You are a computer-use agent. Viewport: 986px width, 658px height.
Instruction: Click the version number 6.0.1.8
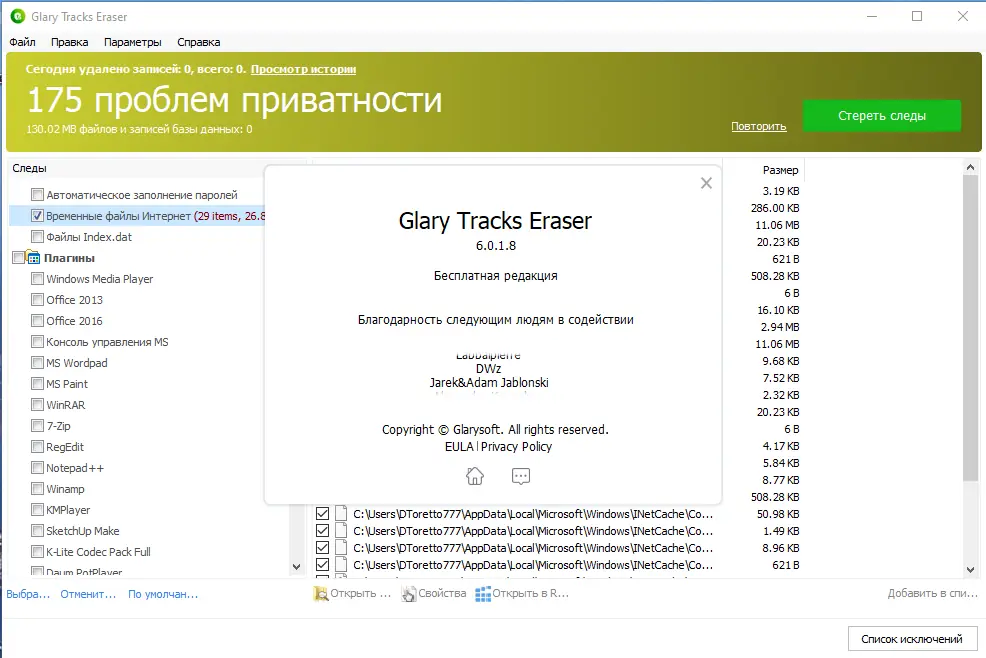(496, 246)
